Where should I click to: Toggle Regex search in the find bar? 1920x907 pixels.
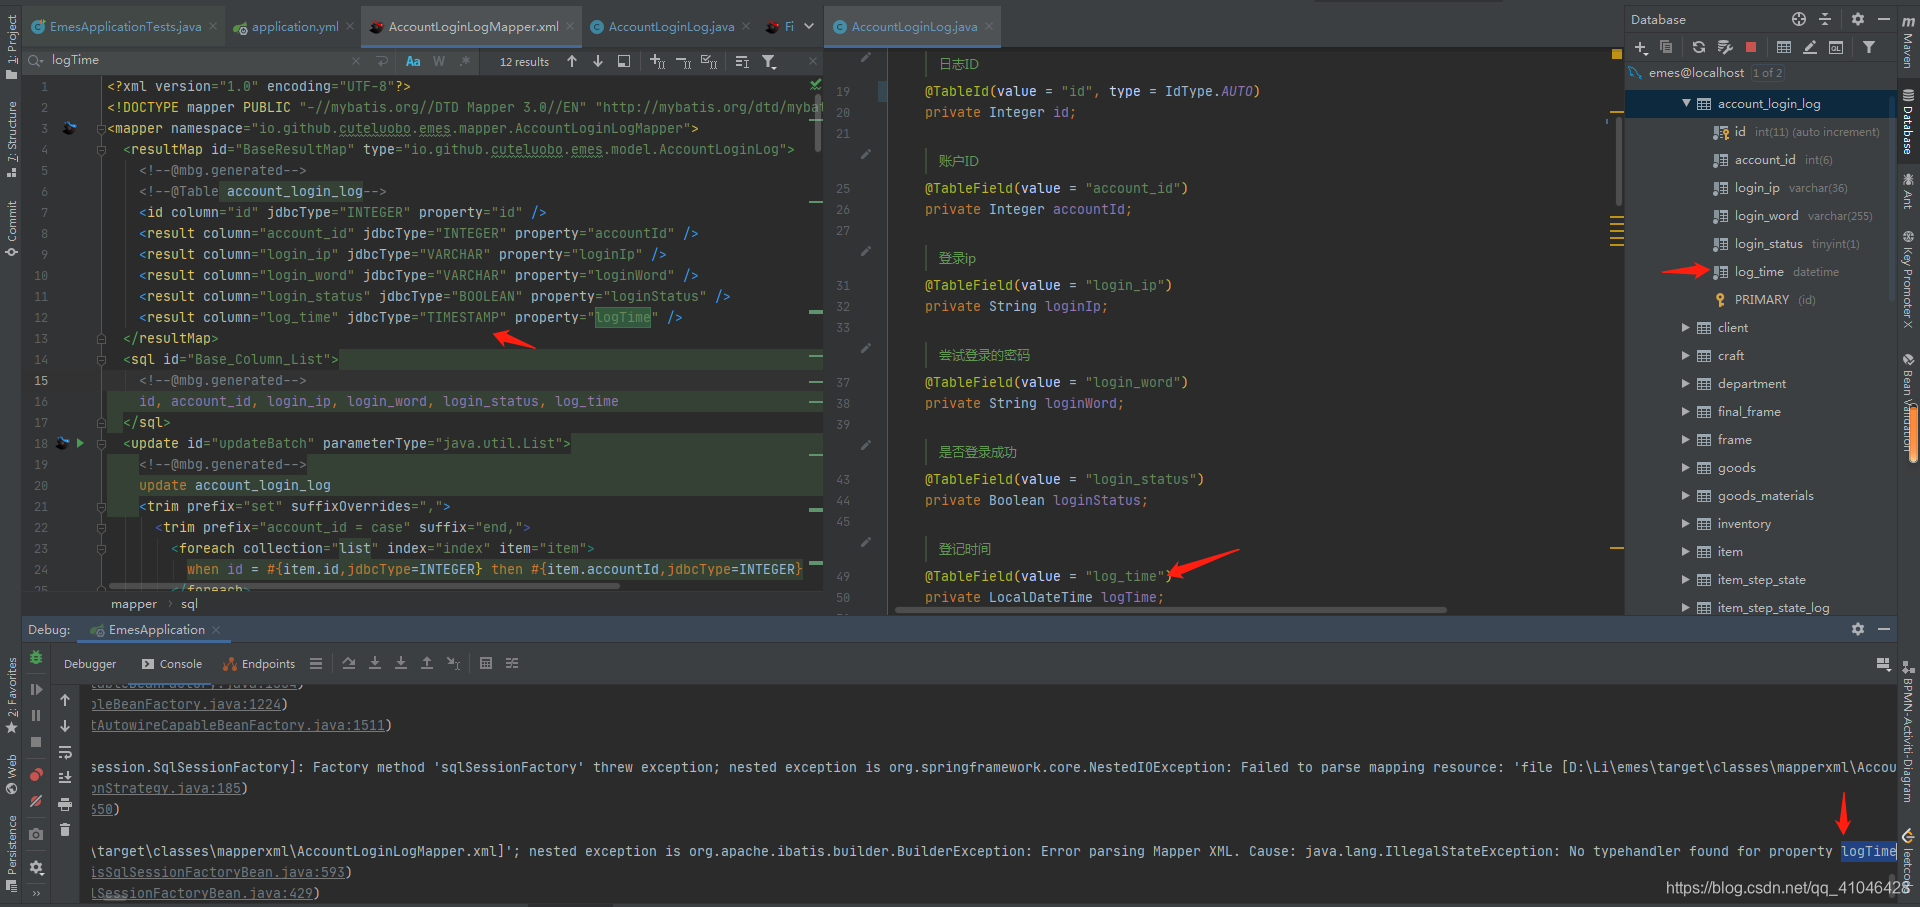[465, 61]
